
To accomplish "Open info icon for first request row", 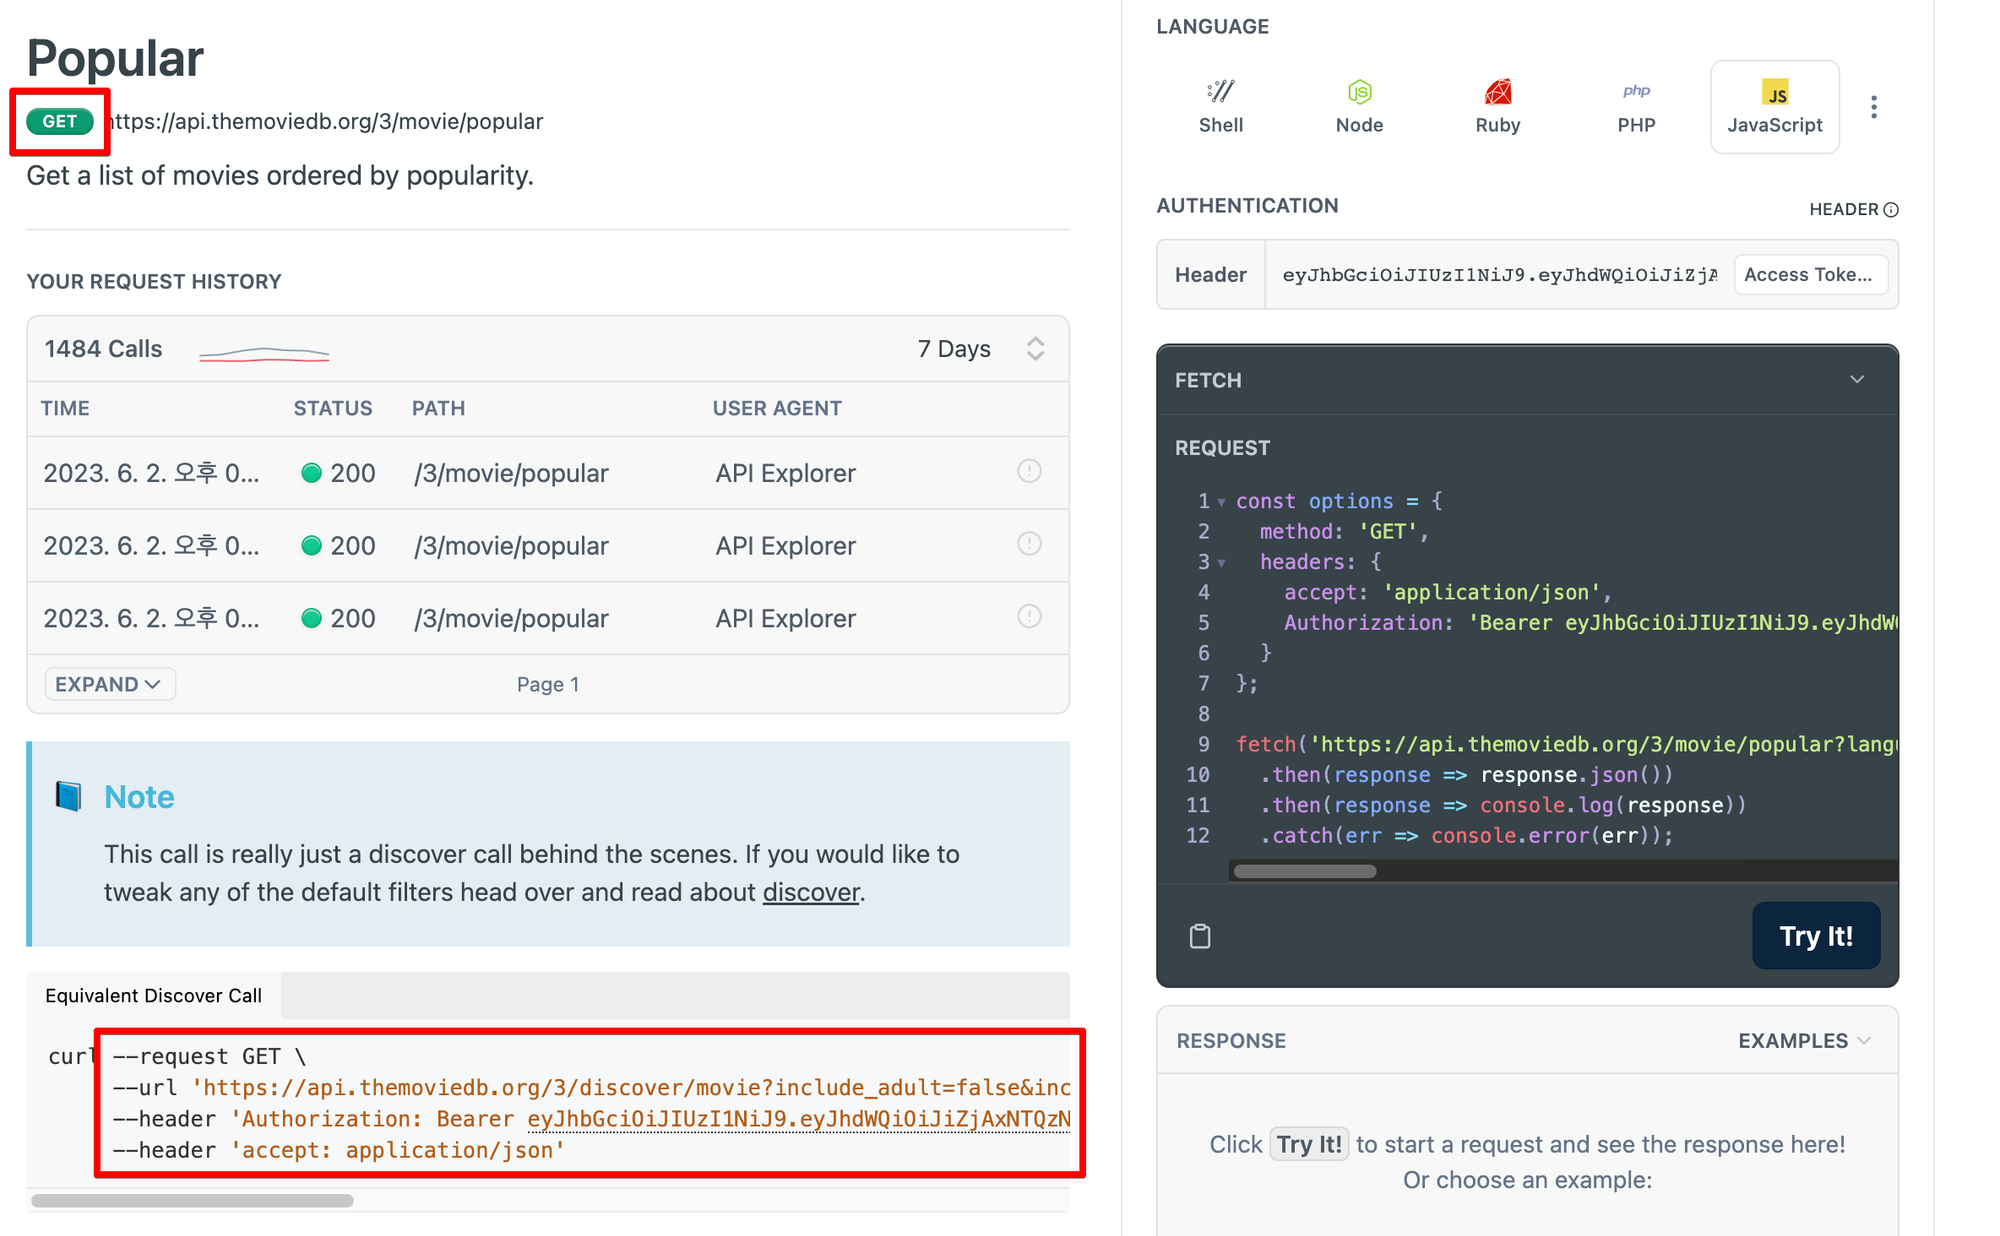I will coord(1029,471).
